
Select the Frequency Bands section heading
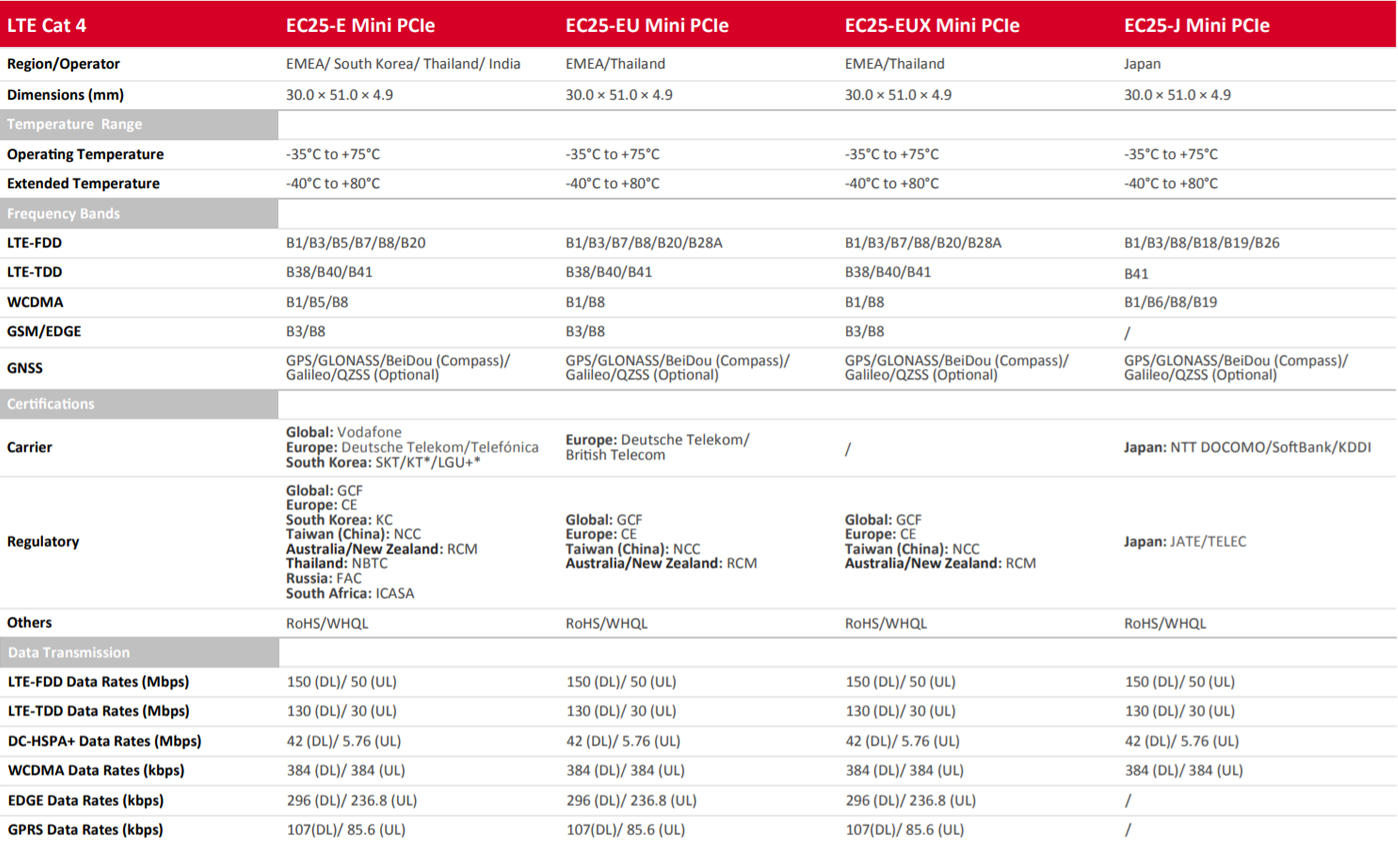coord(139,213)
